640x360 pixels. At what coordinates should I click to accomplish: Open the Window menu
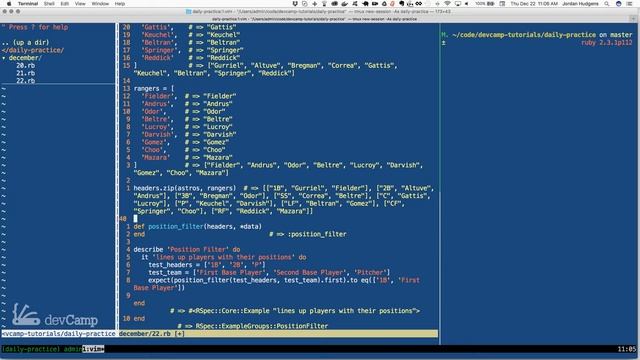pyautogui.click(x=100, y=4)
